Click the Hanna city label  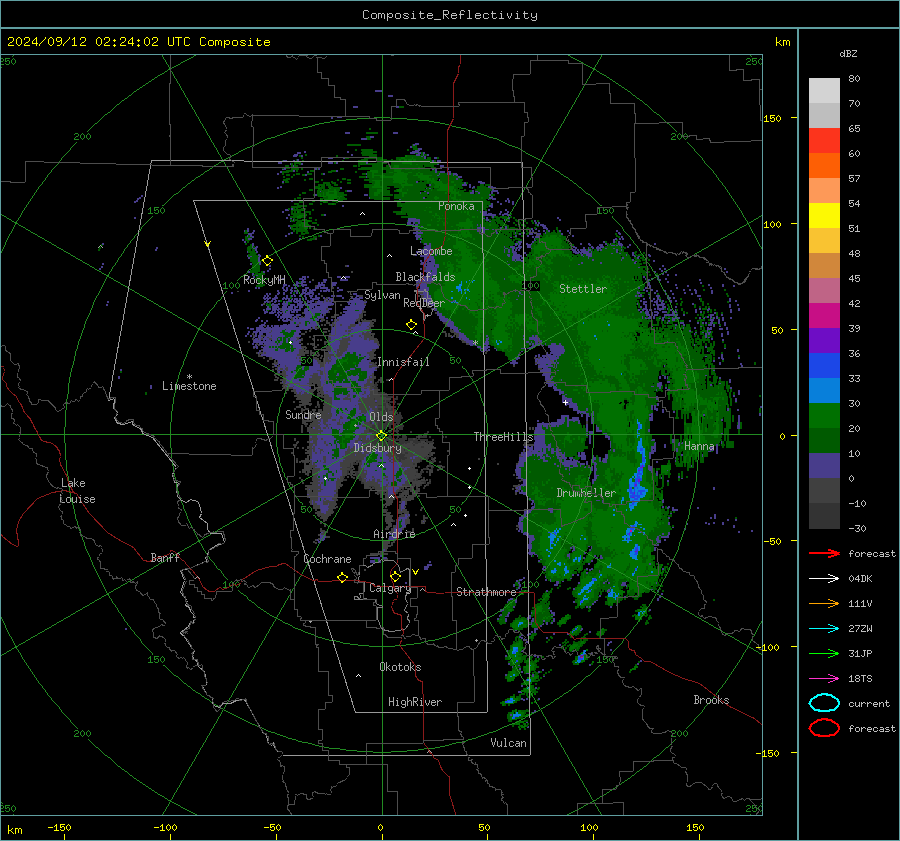coord(699,446)
